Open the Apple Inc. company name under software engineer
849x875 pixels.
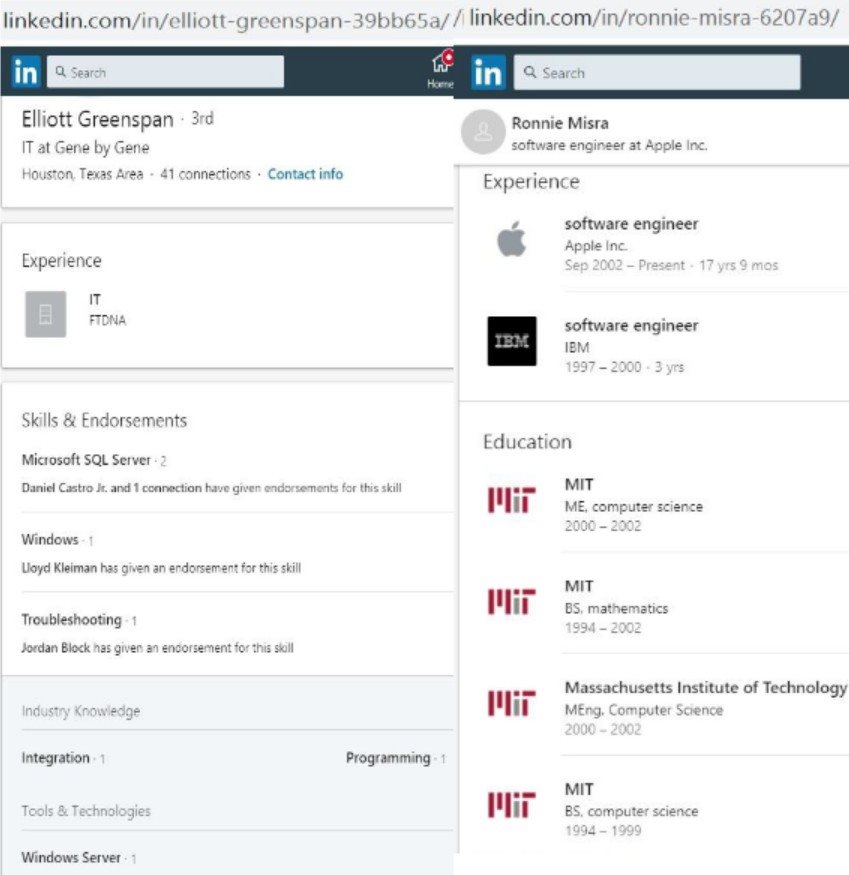click(596, 246)
